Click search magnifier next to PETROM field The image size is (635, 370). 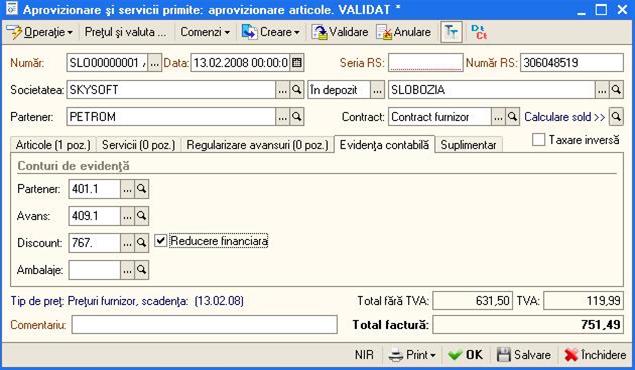tap(296, 117)
